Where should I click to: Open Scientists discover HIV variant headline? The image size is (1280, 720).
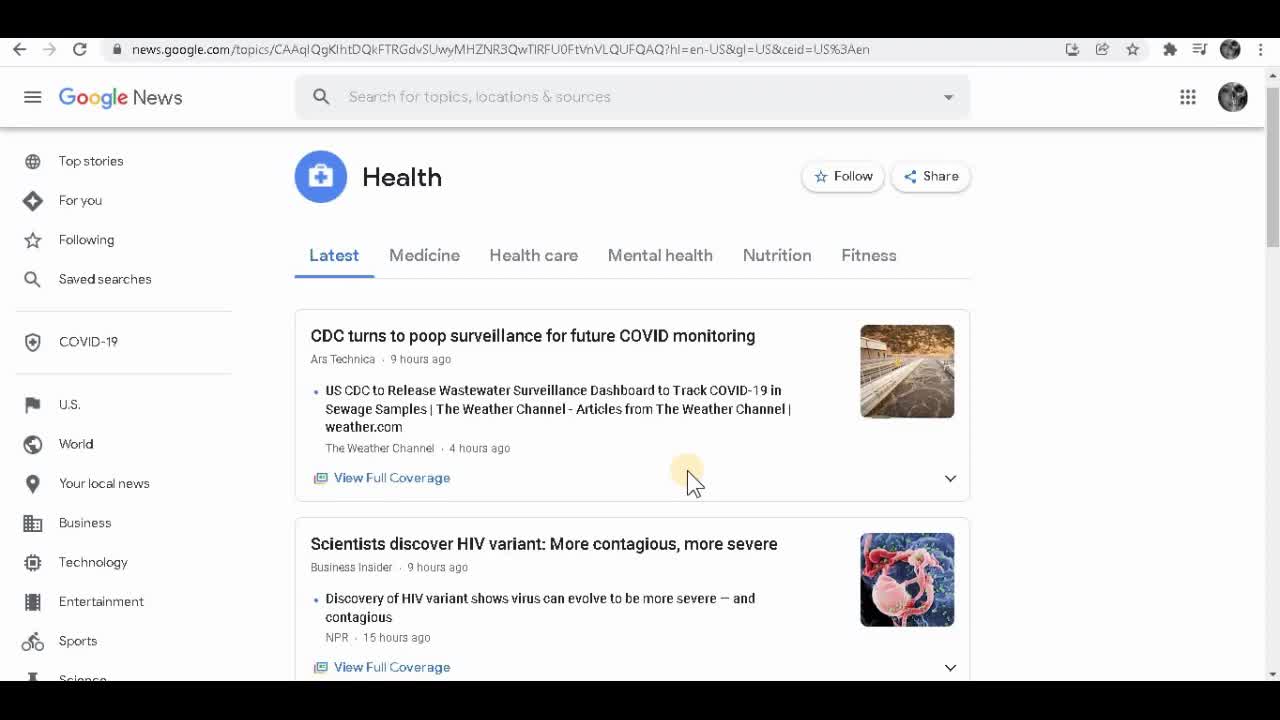[544, 544]
